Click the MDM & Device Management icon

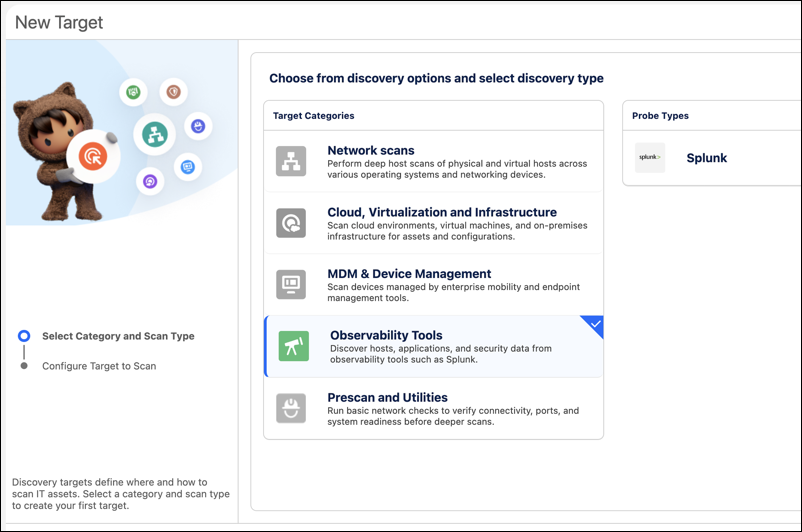pos(291,284)
